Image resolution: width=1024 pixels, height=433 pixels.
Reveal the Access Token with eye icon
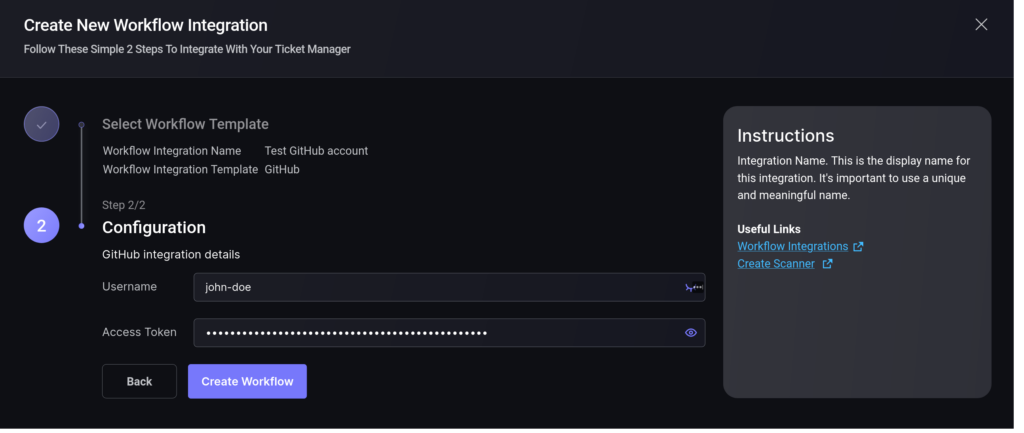(x=691, y=333)
